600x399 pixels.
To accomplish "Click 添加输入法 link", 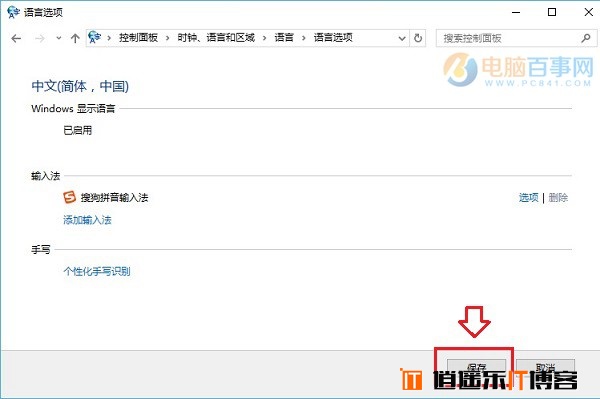I will click(x=87, y=220).
